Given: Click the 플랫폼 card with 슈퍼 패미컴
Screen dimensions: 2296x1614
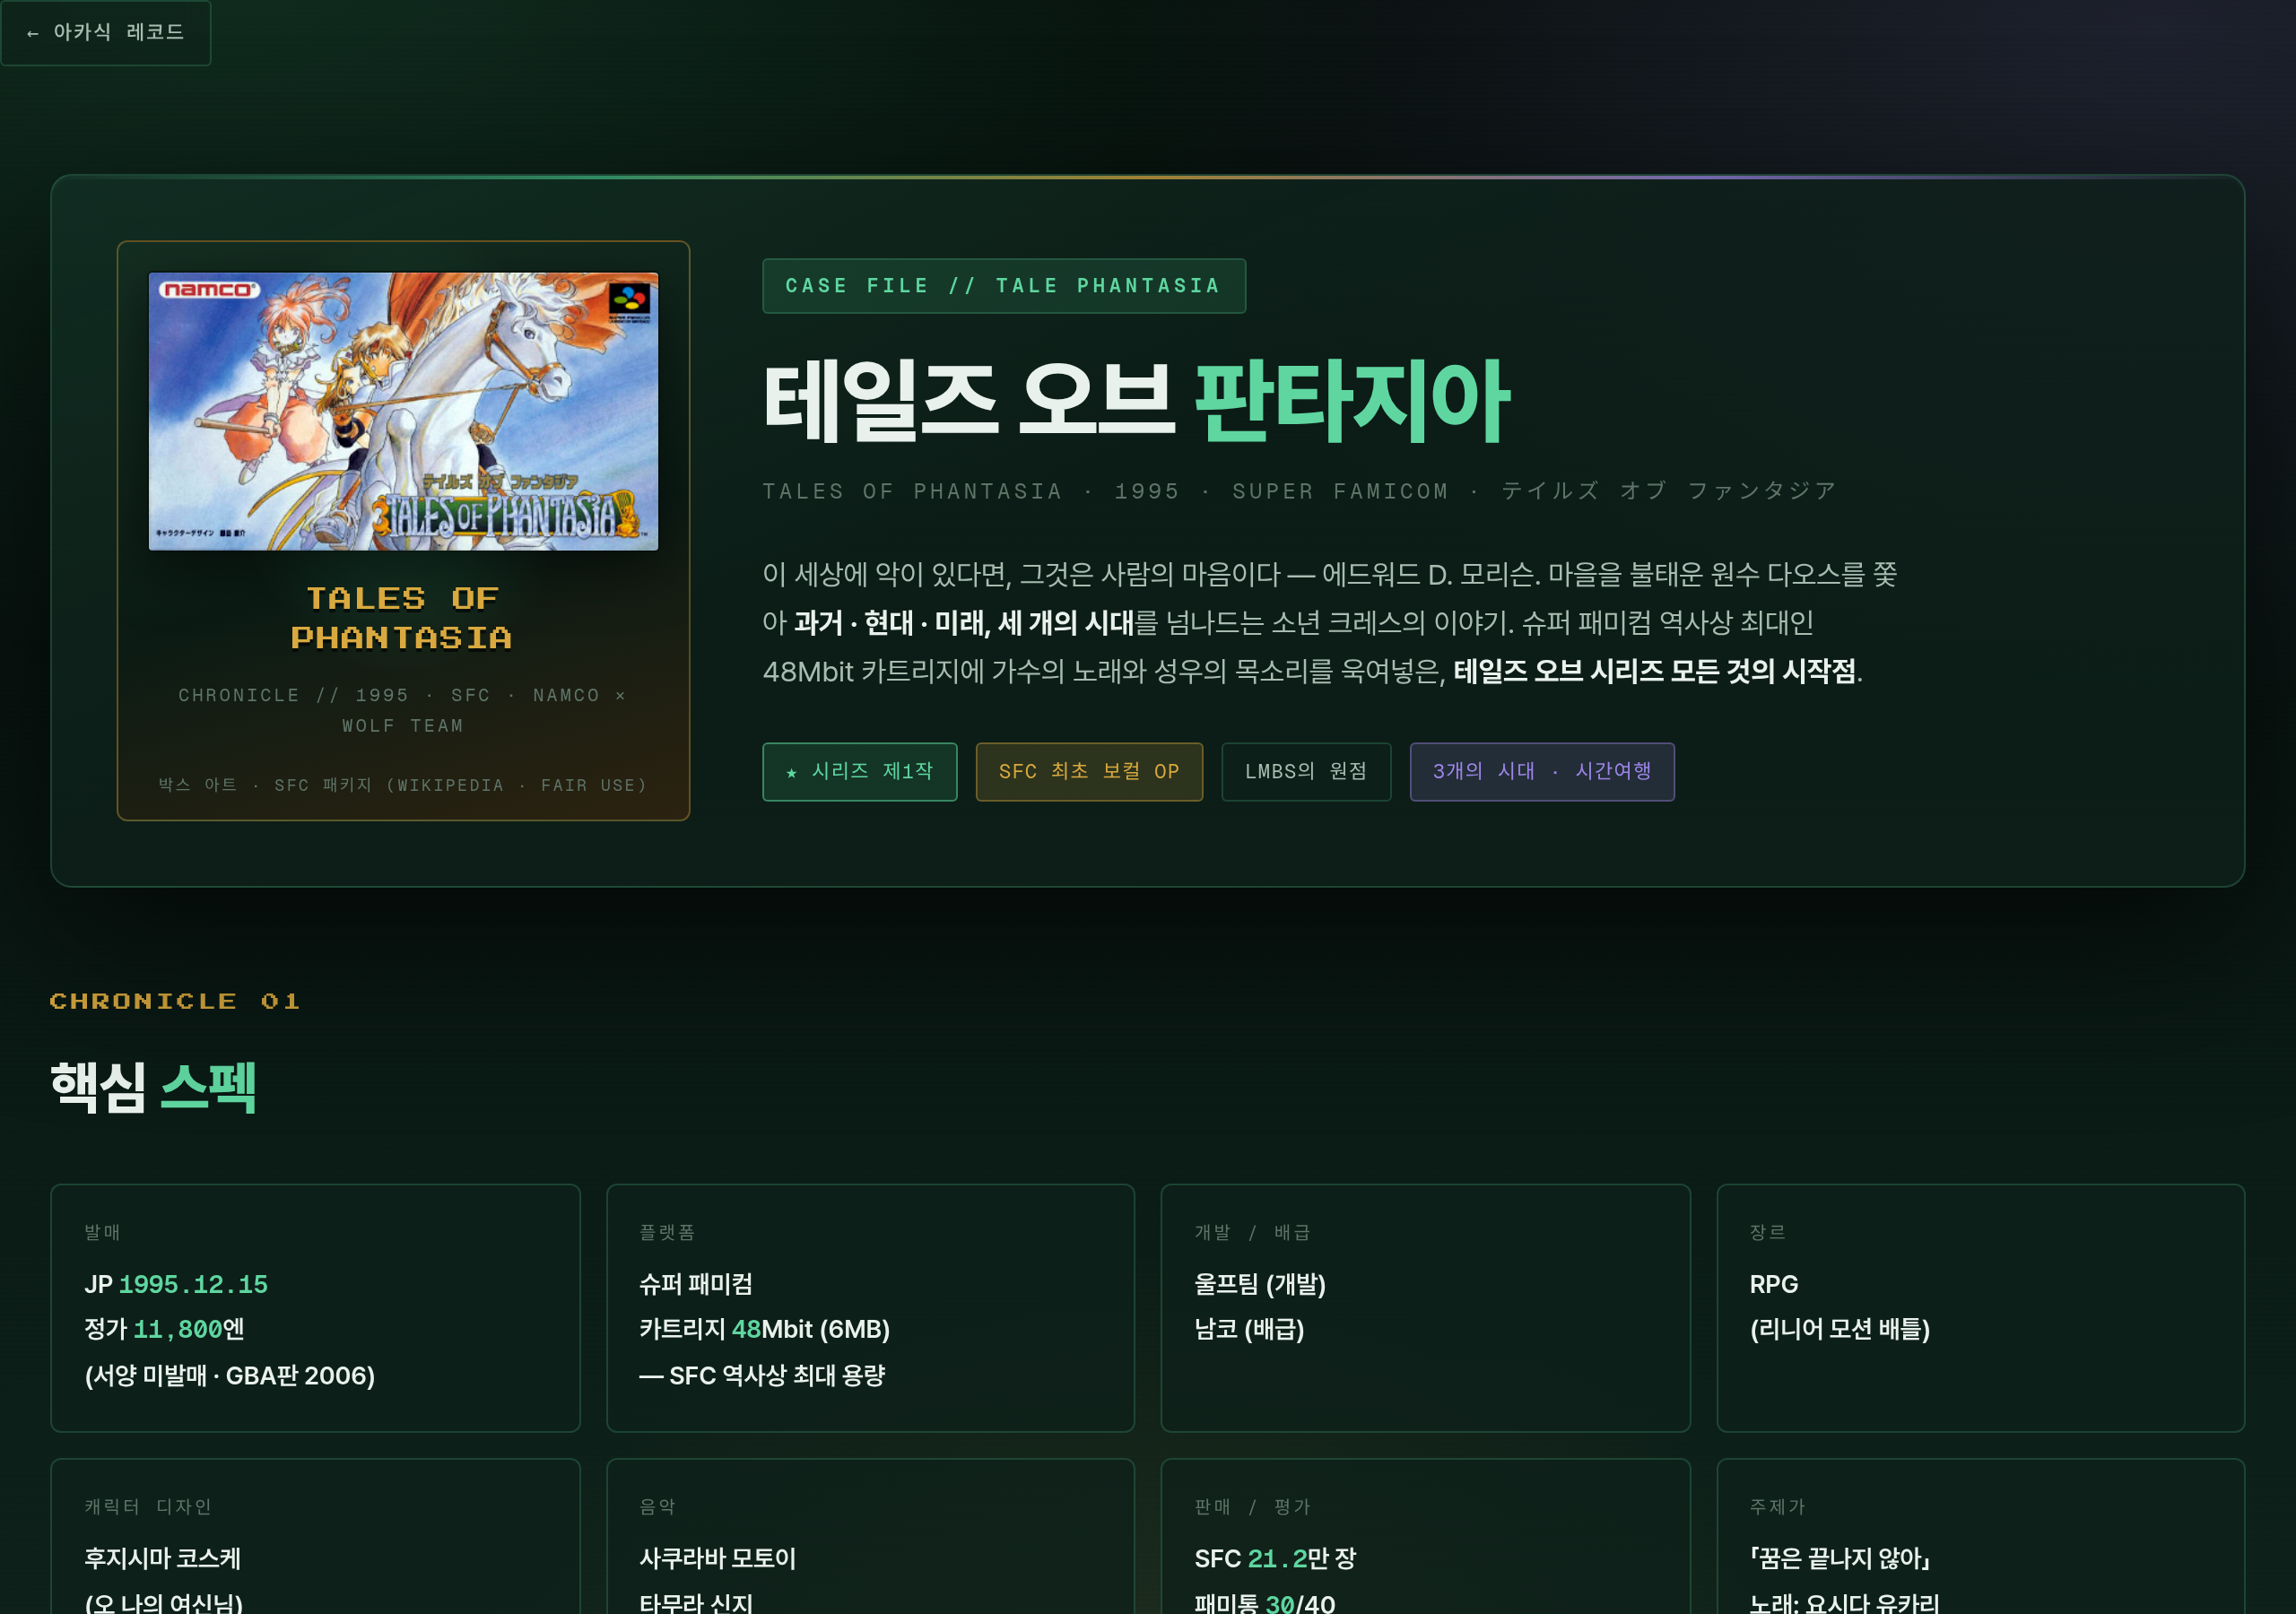Looking at the screenshot, I should click(870, 1308).
